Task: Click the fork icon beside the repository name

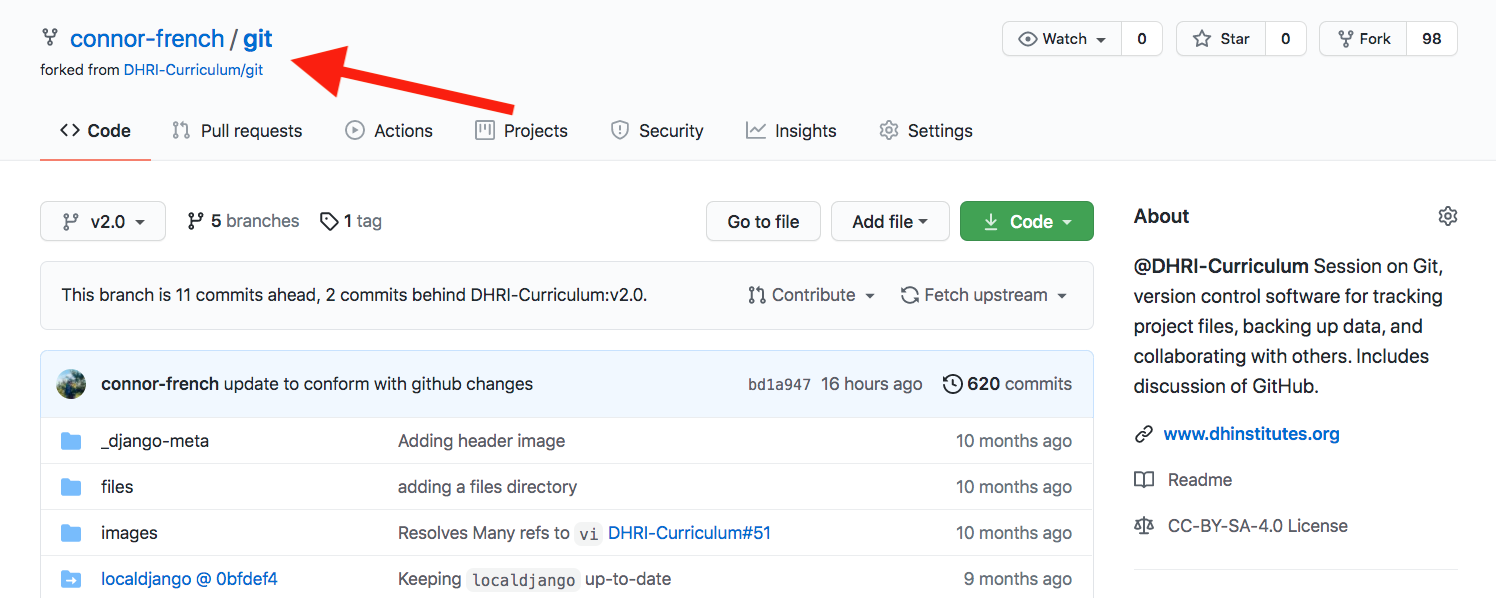Action: point(49,38)
